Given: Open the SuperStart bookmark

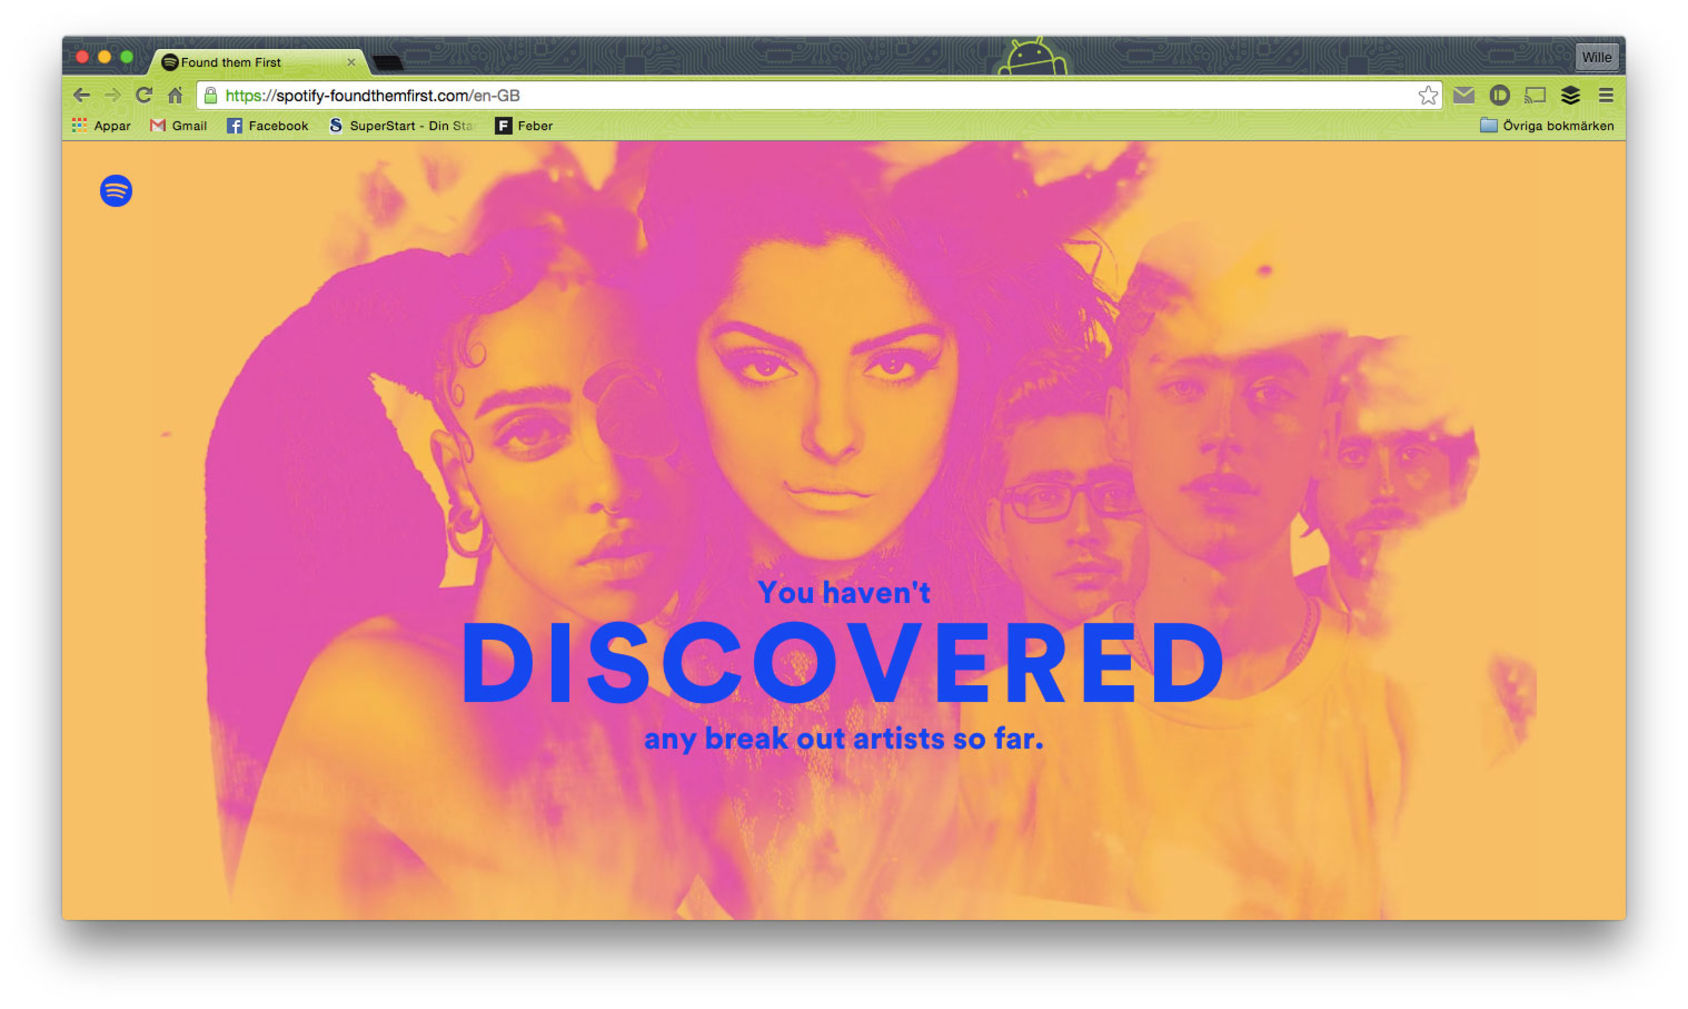Looking at the screenshot, I should (401, 125).
